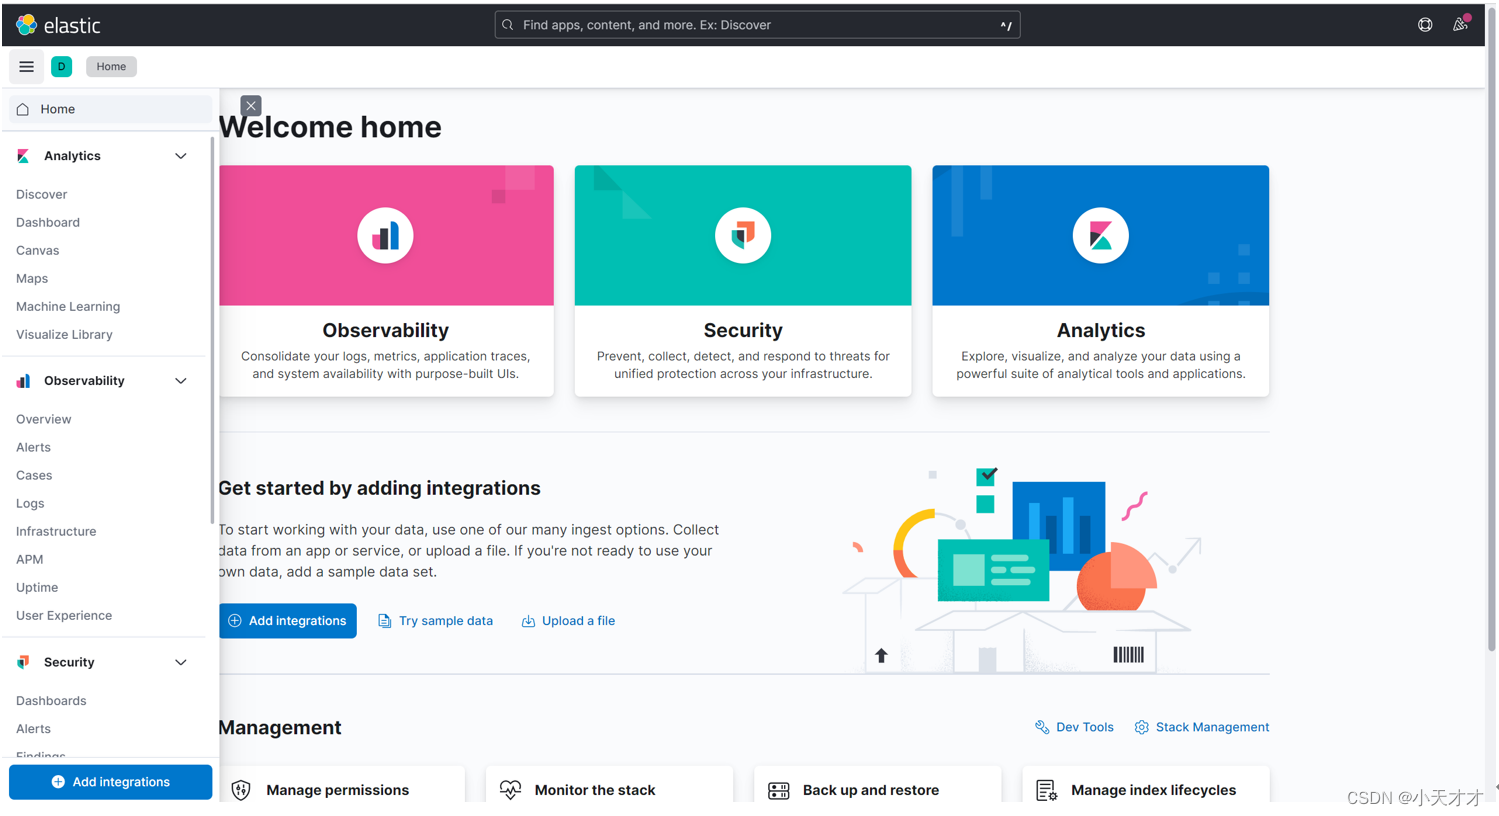Image resolution: width=1499 pixels, height=816 pixels.
Task: Open Discover from the sidebar
Action: (x=42, y=194)
